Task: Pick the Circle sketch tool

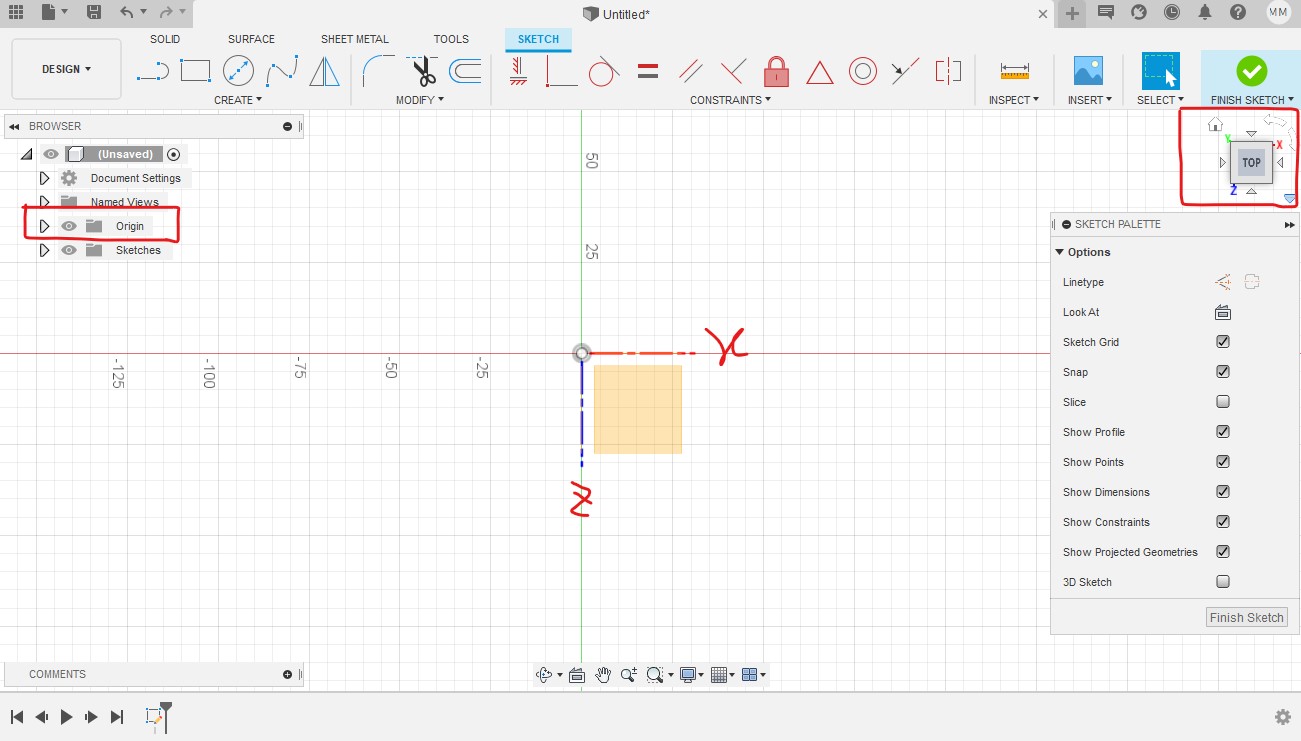Action: [238, 71]
